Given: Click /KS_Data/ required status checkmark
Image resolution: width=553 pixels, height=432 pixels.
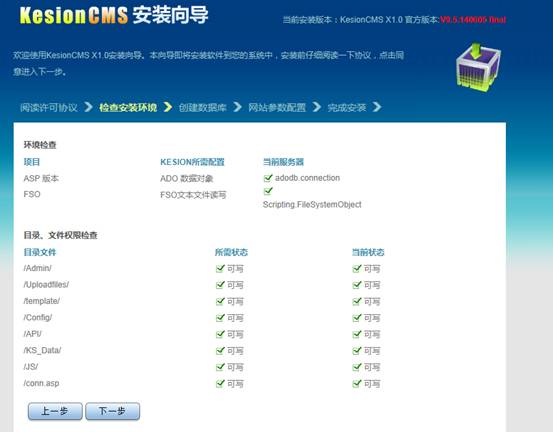Looking at the screenshot, I should [x=220, y=350].
